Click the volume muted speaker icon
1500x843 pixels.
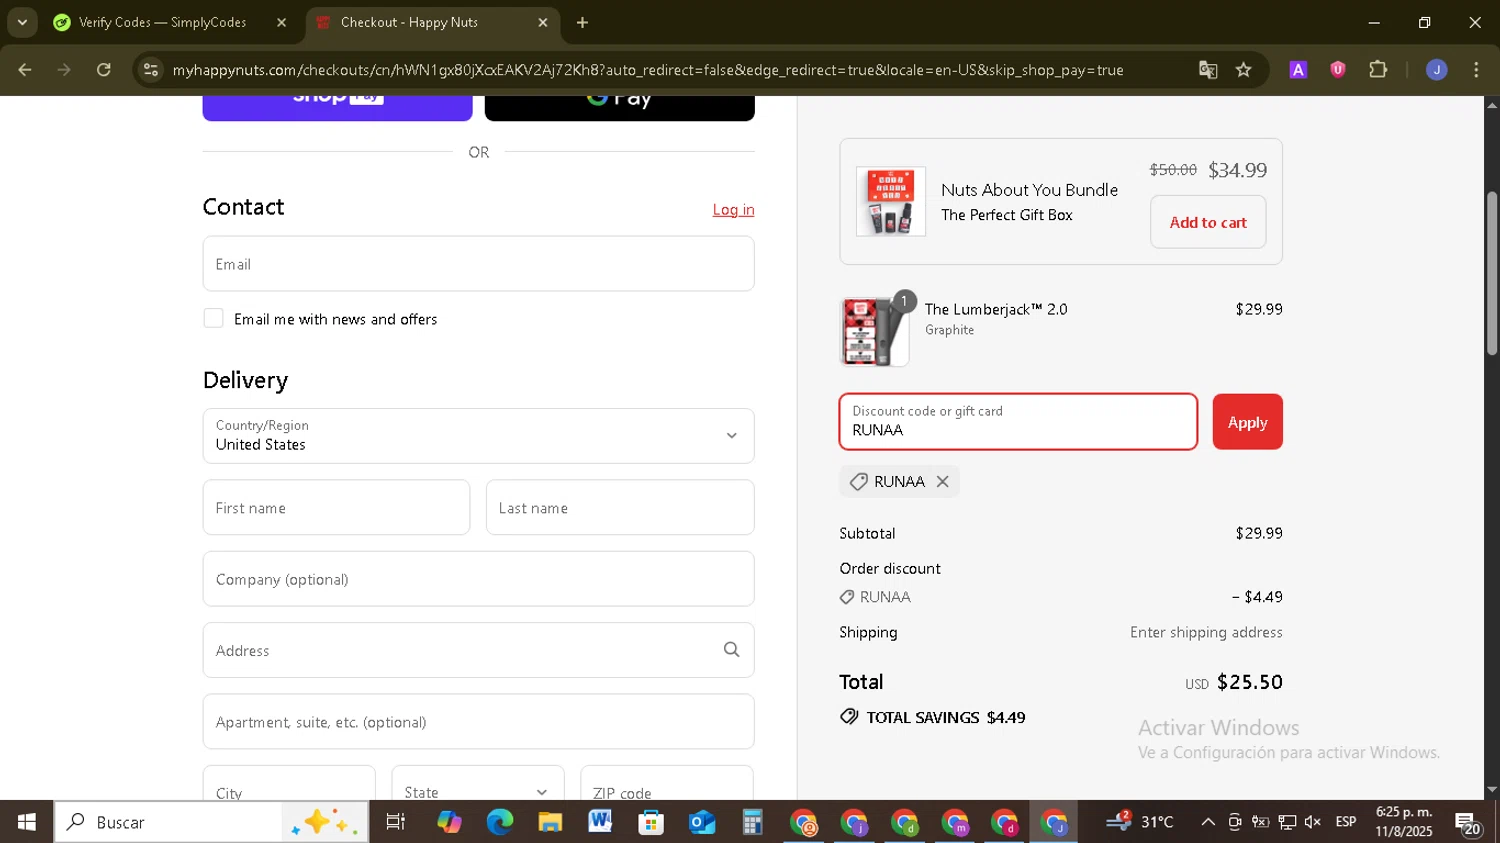pos(1313,822)
